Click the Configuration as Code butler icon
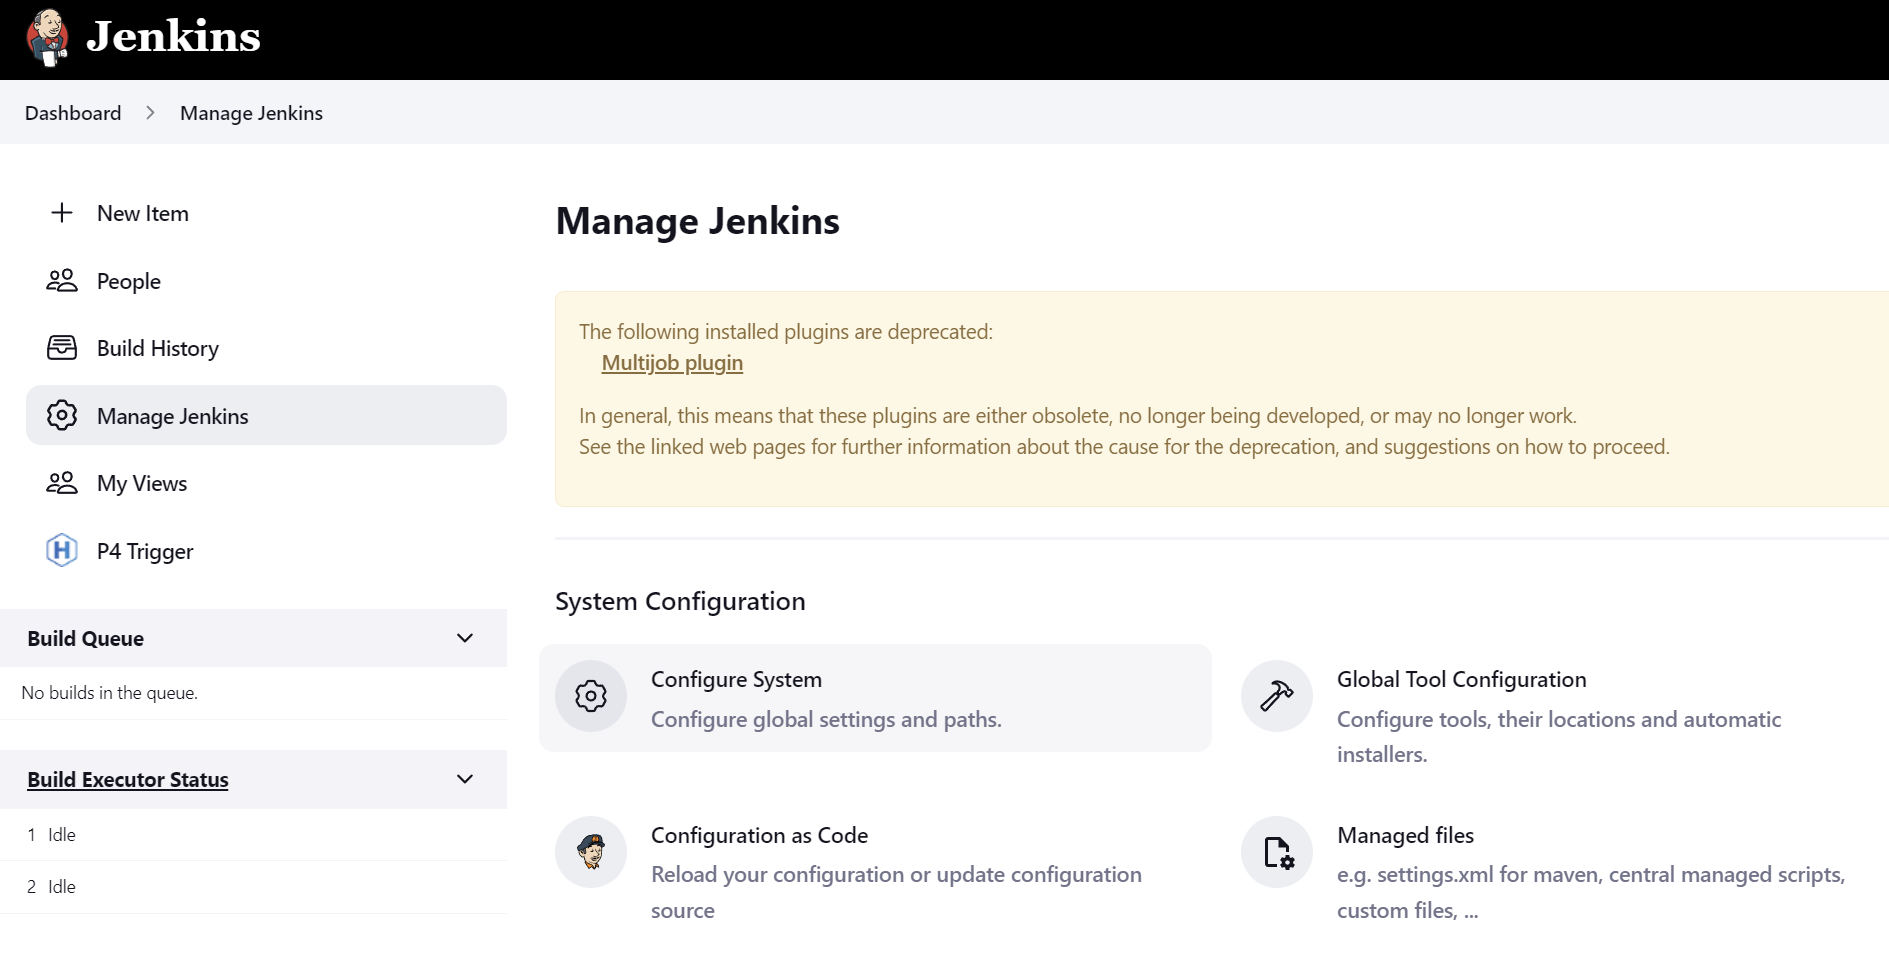1889x958 pixels. click(x=591, y=852)
